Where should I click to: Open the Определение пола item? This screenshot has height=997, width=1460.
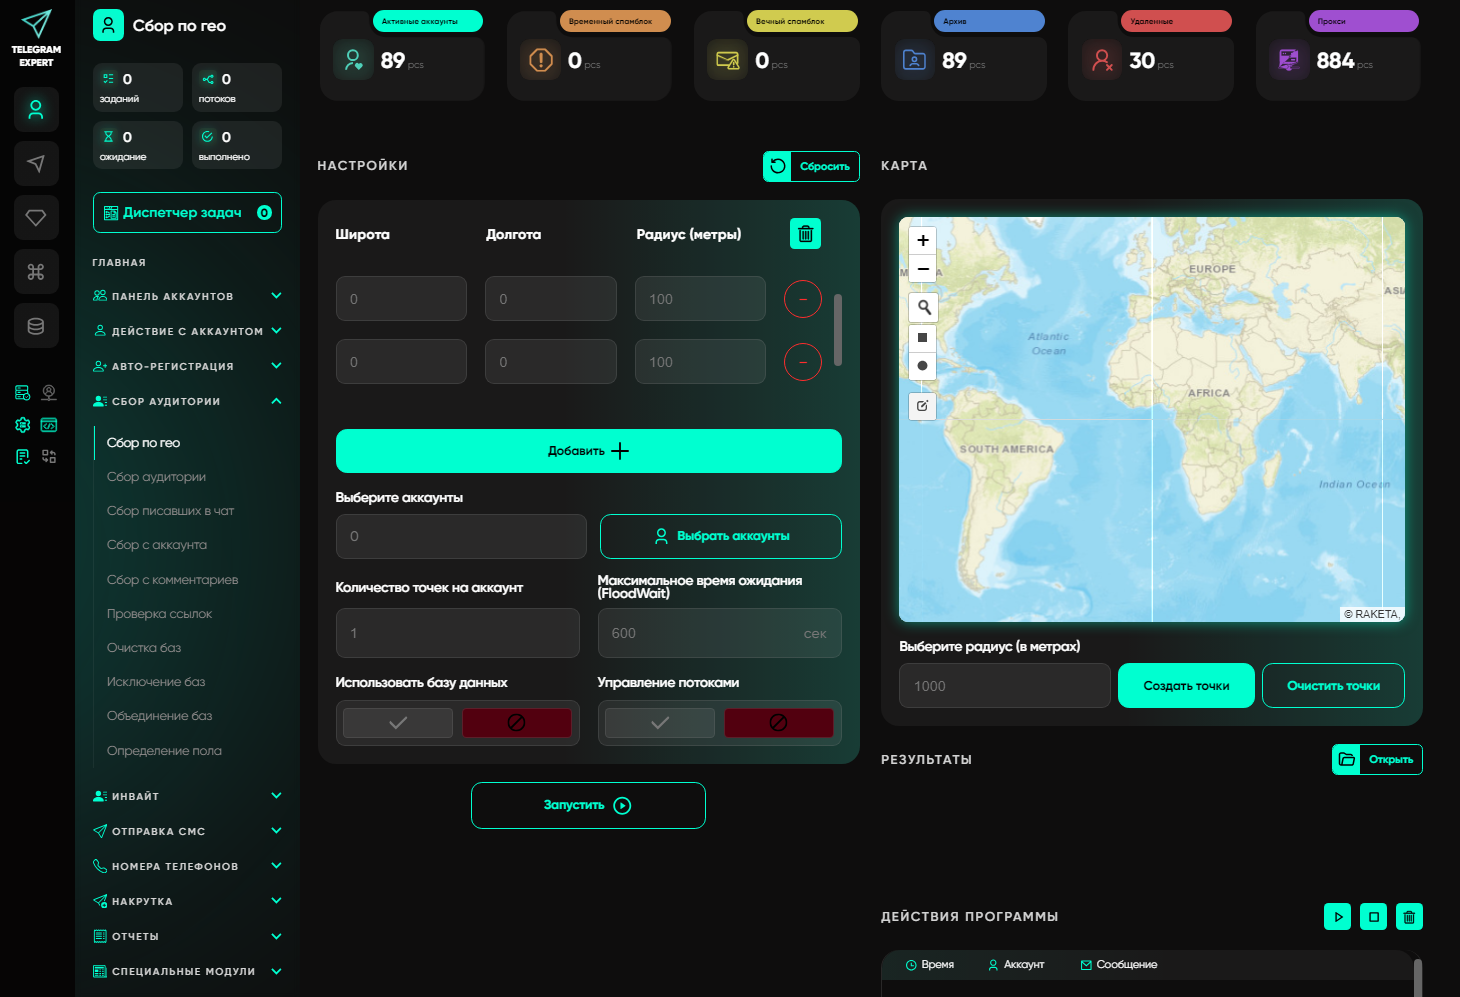164,751
